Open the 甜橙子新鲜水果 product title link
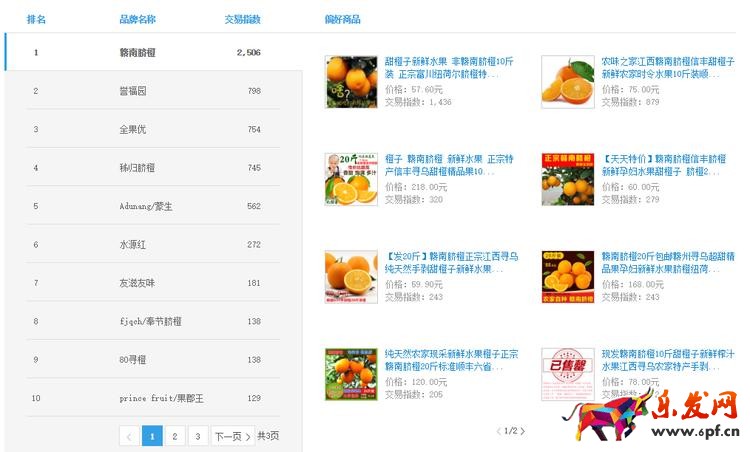 [x=449, y=67]
